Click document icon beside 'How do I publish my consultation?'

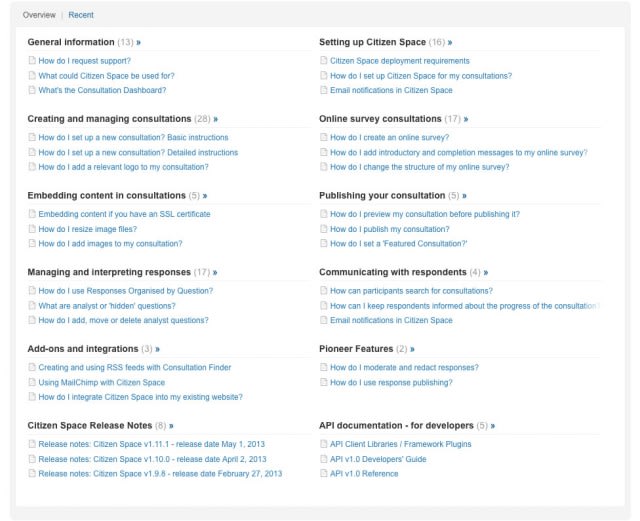[x=324, y=229]
